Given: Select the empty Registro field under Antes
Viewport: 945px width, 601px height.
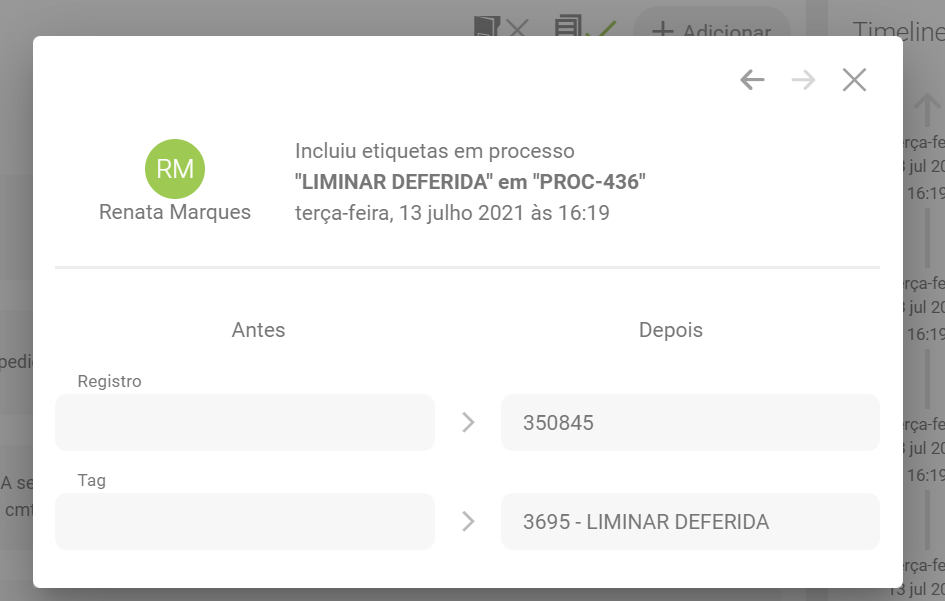Looking at the screenshot, I should [x=245, y=422].
